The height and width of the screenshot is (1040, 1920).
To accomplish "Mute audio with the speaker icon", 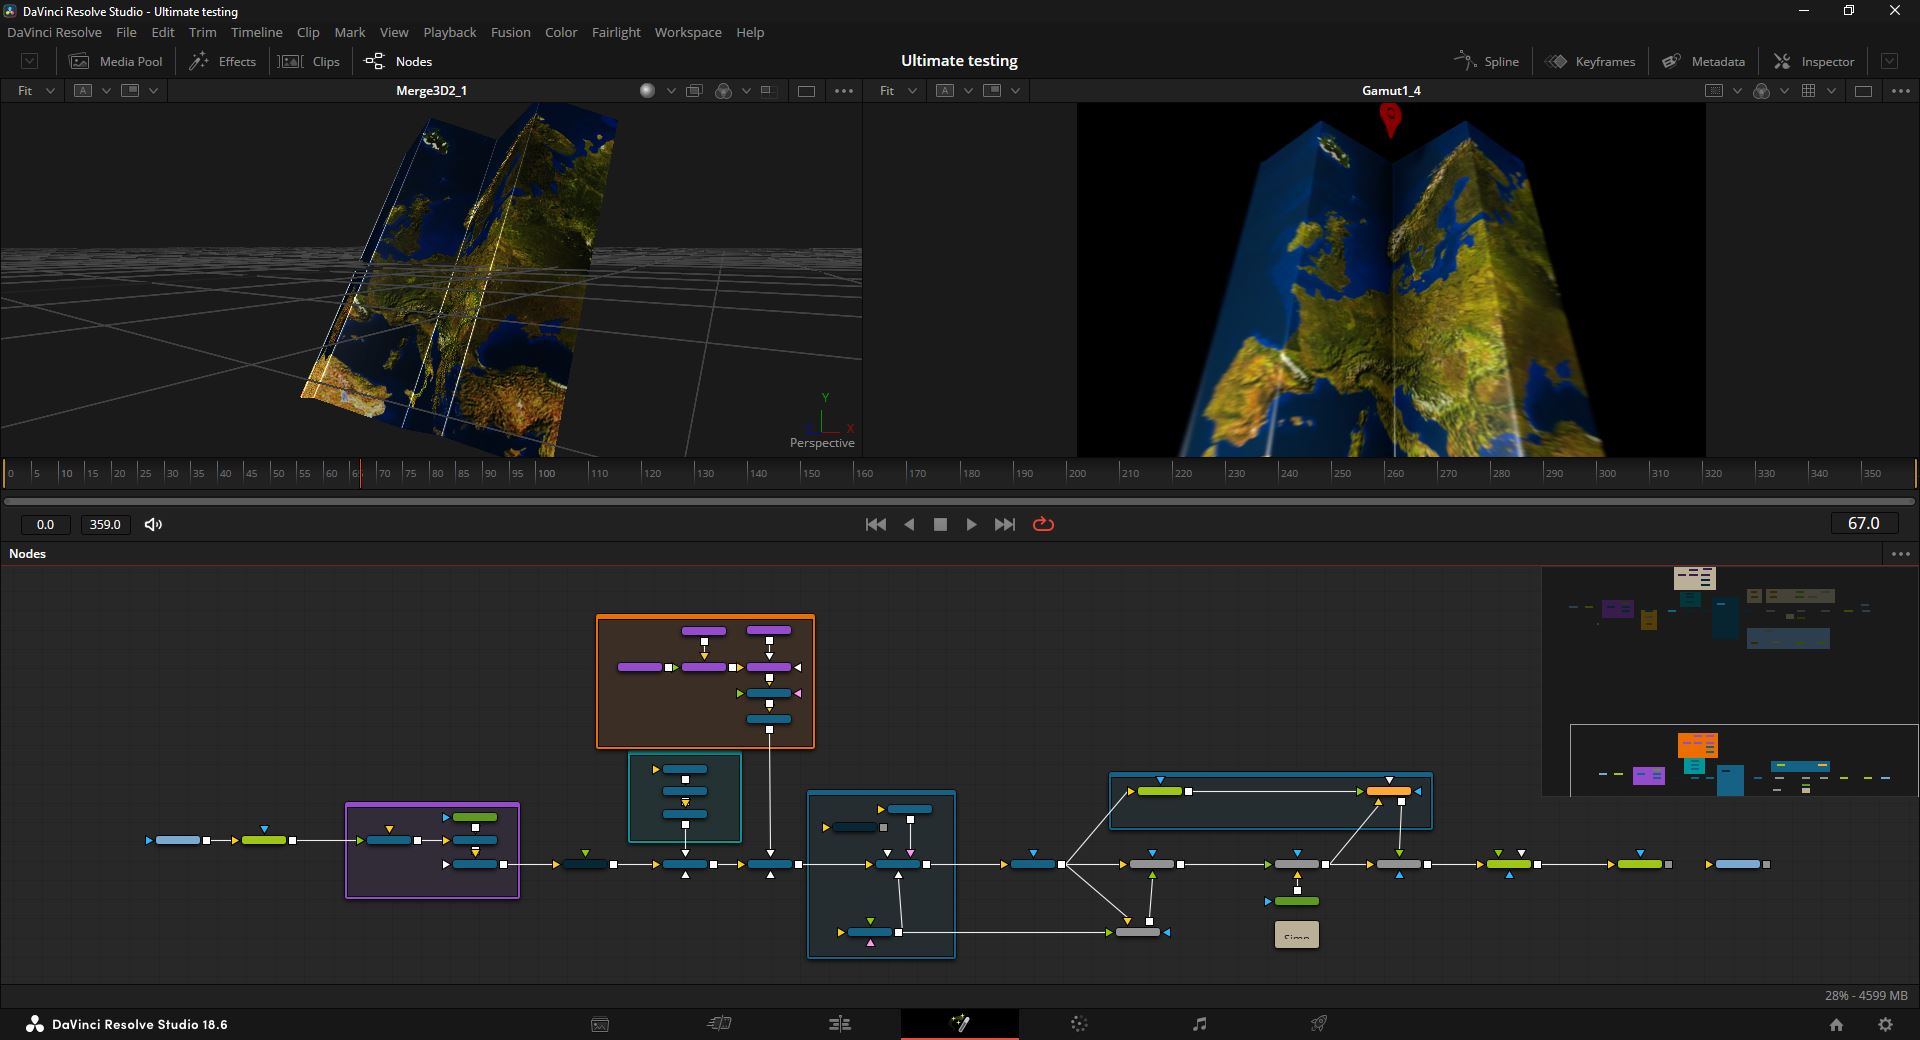I will 153,524.
